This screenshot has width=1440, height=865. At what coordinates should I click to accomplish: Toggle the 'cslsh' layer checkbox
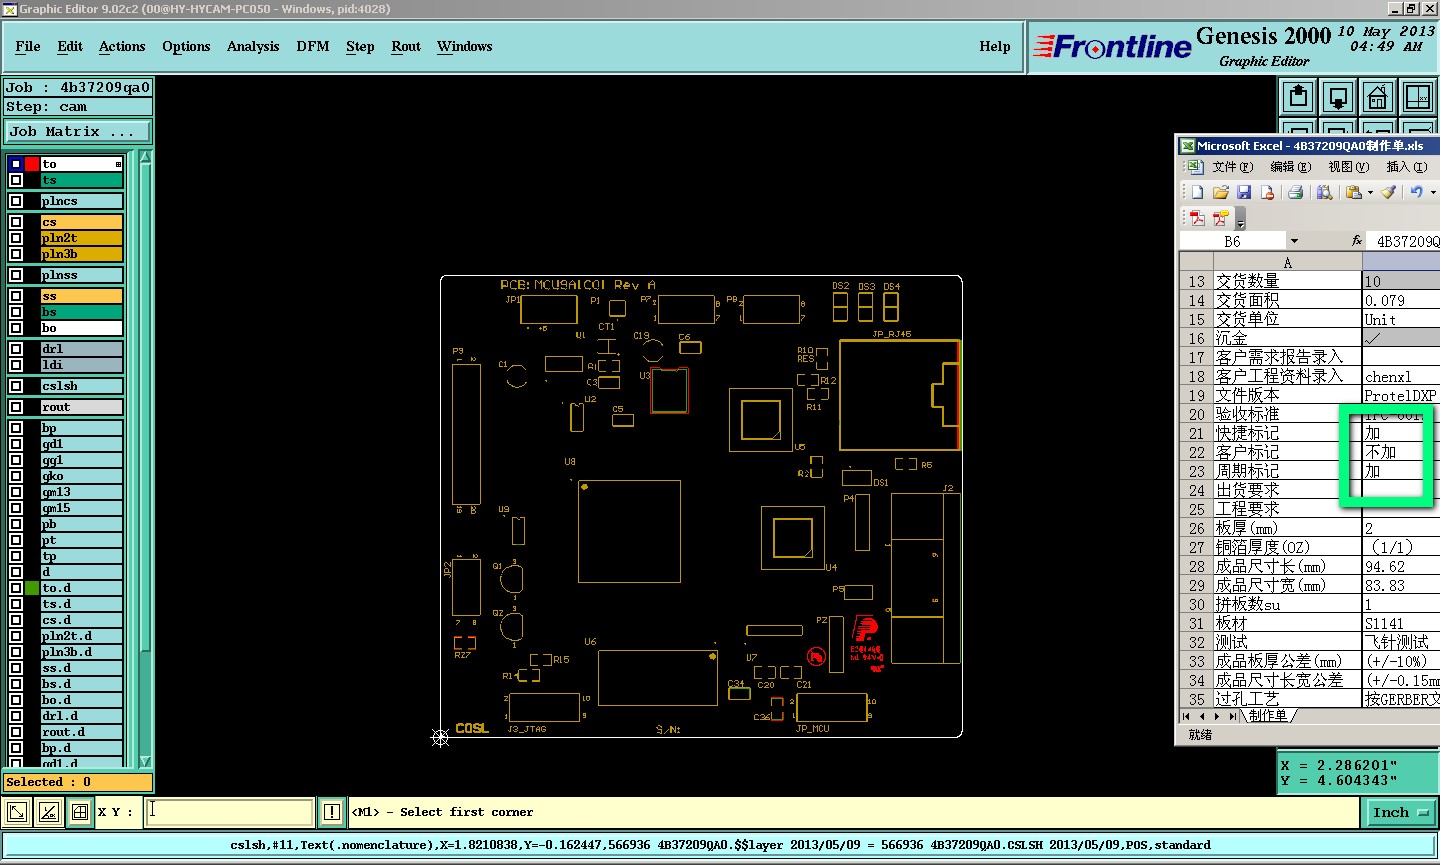point(16,386)
